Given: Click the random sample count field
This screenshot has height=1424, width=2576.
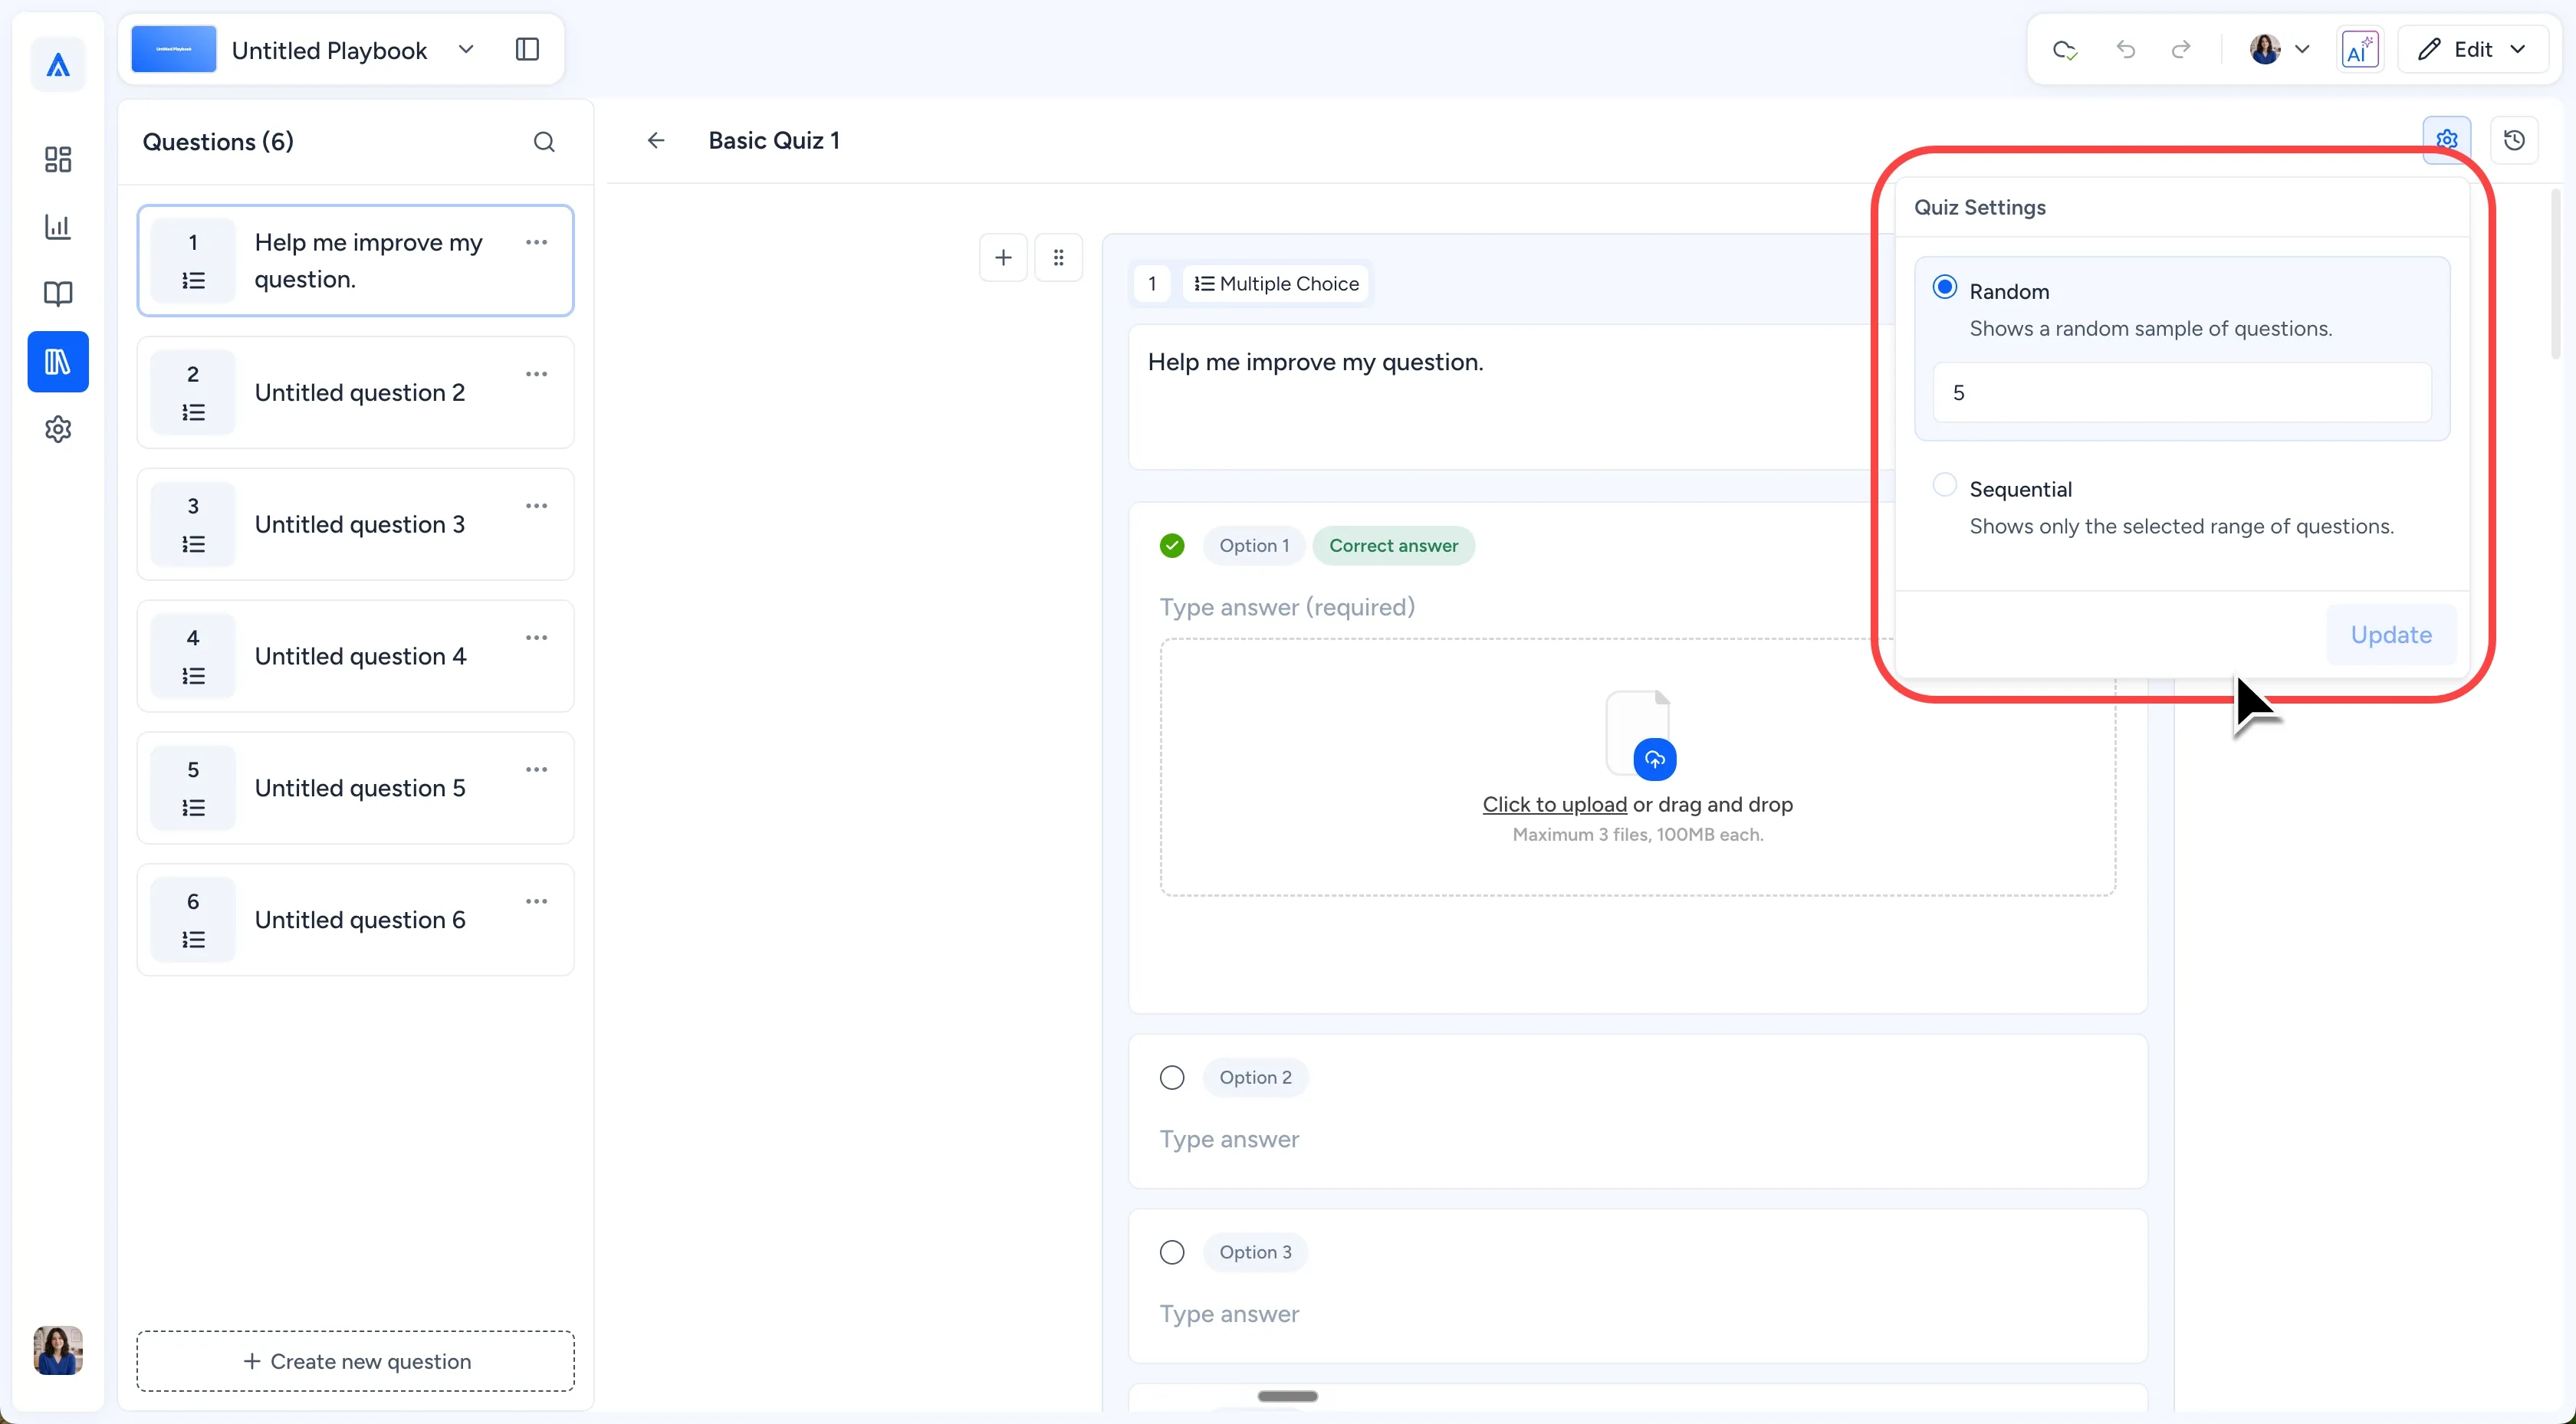Looking at the screenshot, I should (2181, 393).
